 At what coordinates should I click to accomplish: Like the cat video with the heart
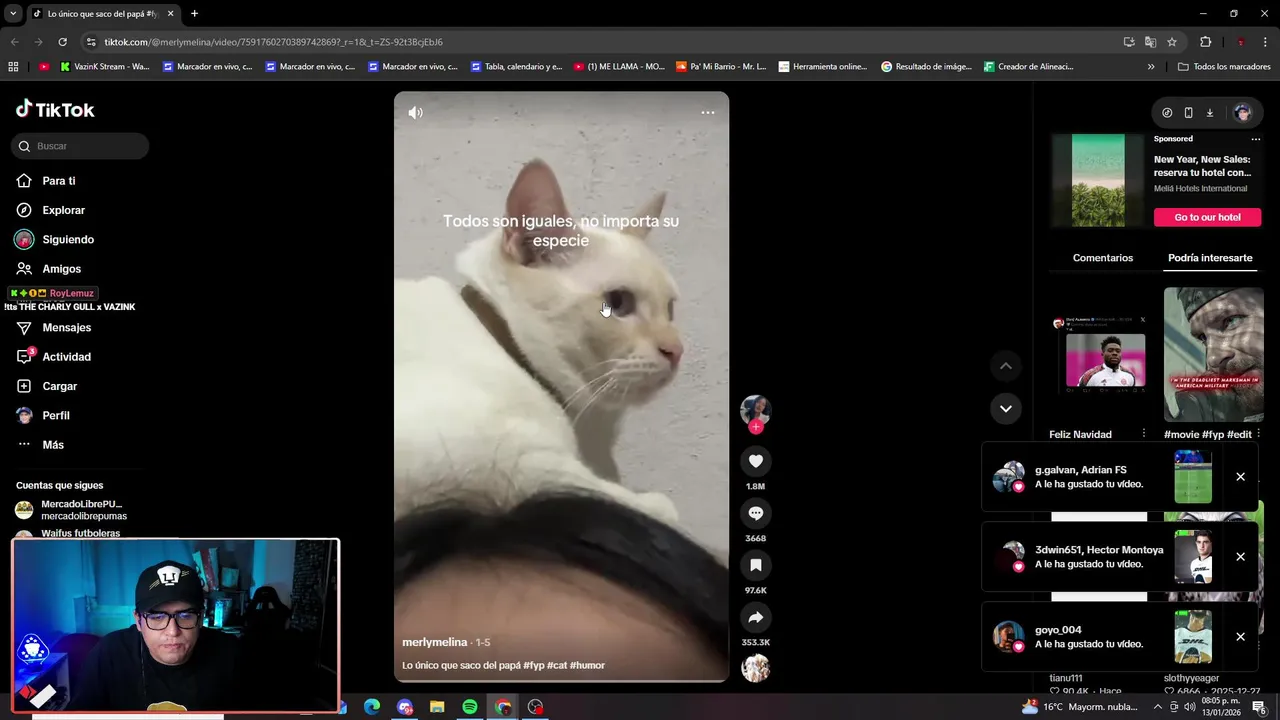click(x=756, y=461)
